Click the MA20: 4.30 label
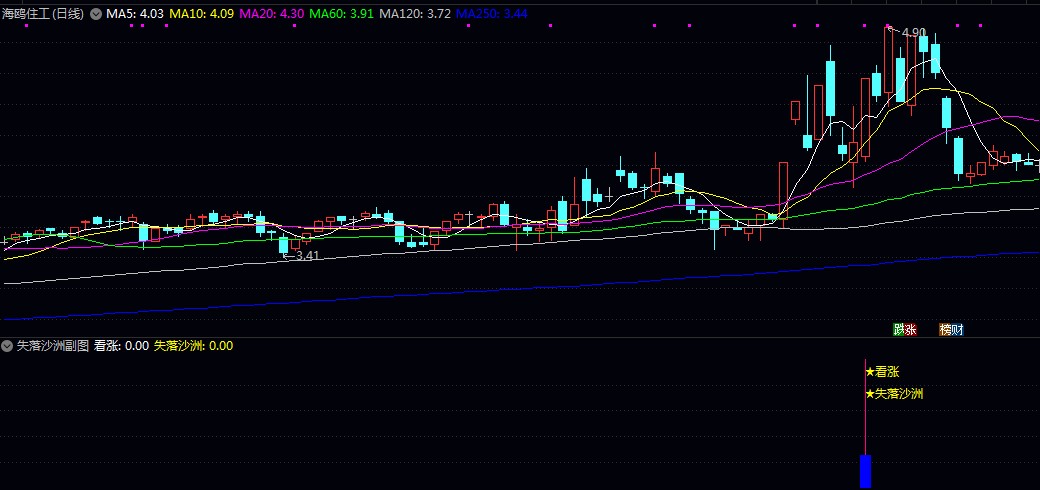 [272, 13]
